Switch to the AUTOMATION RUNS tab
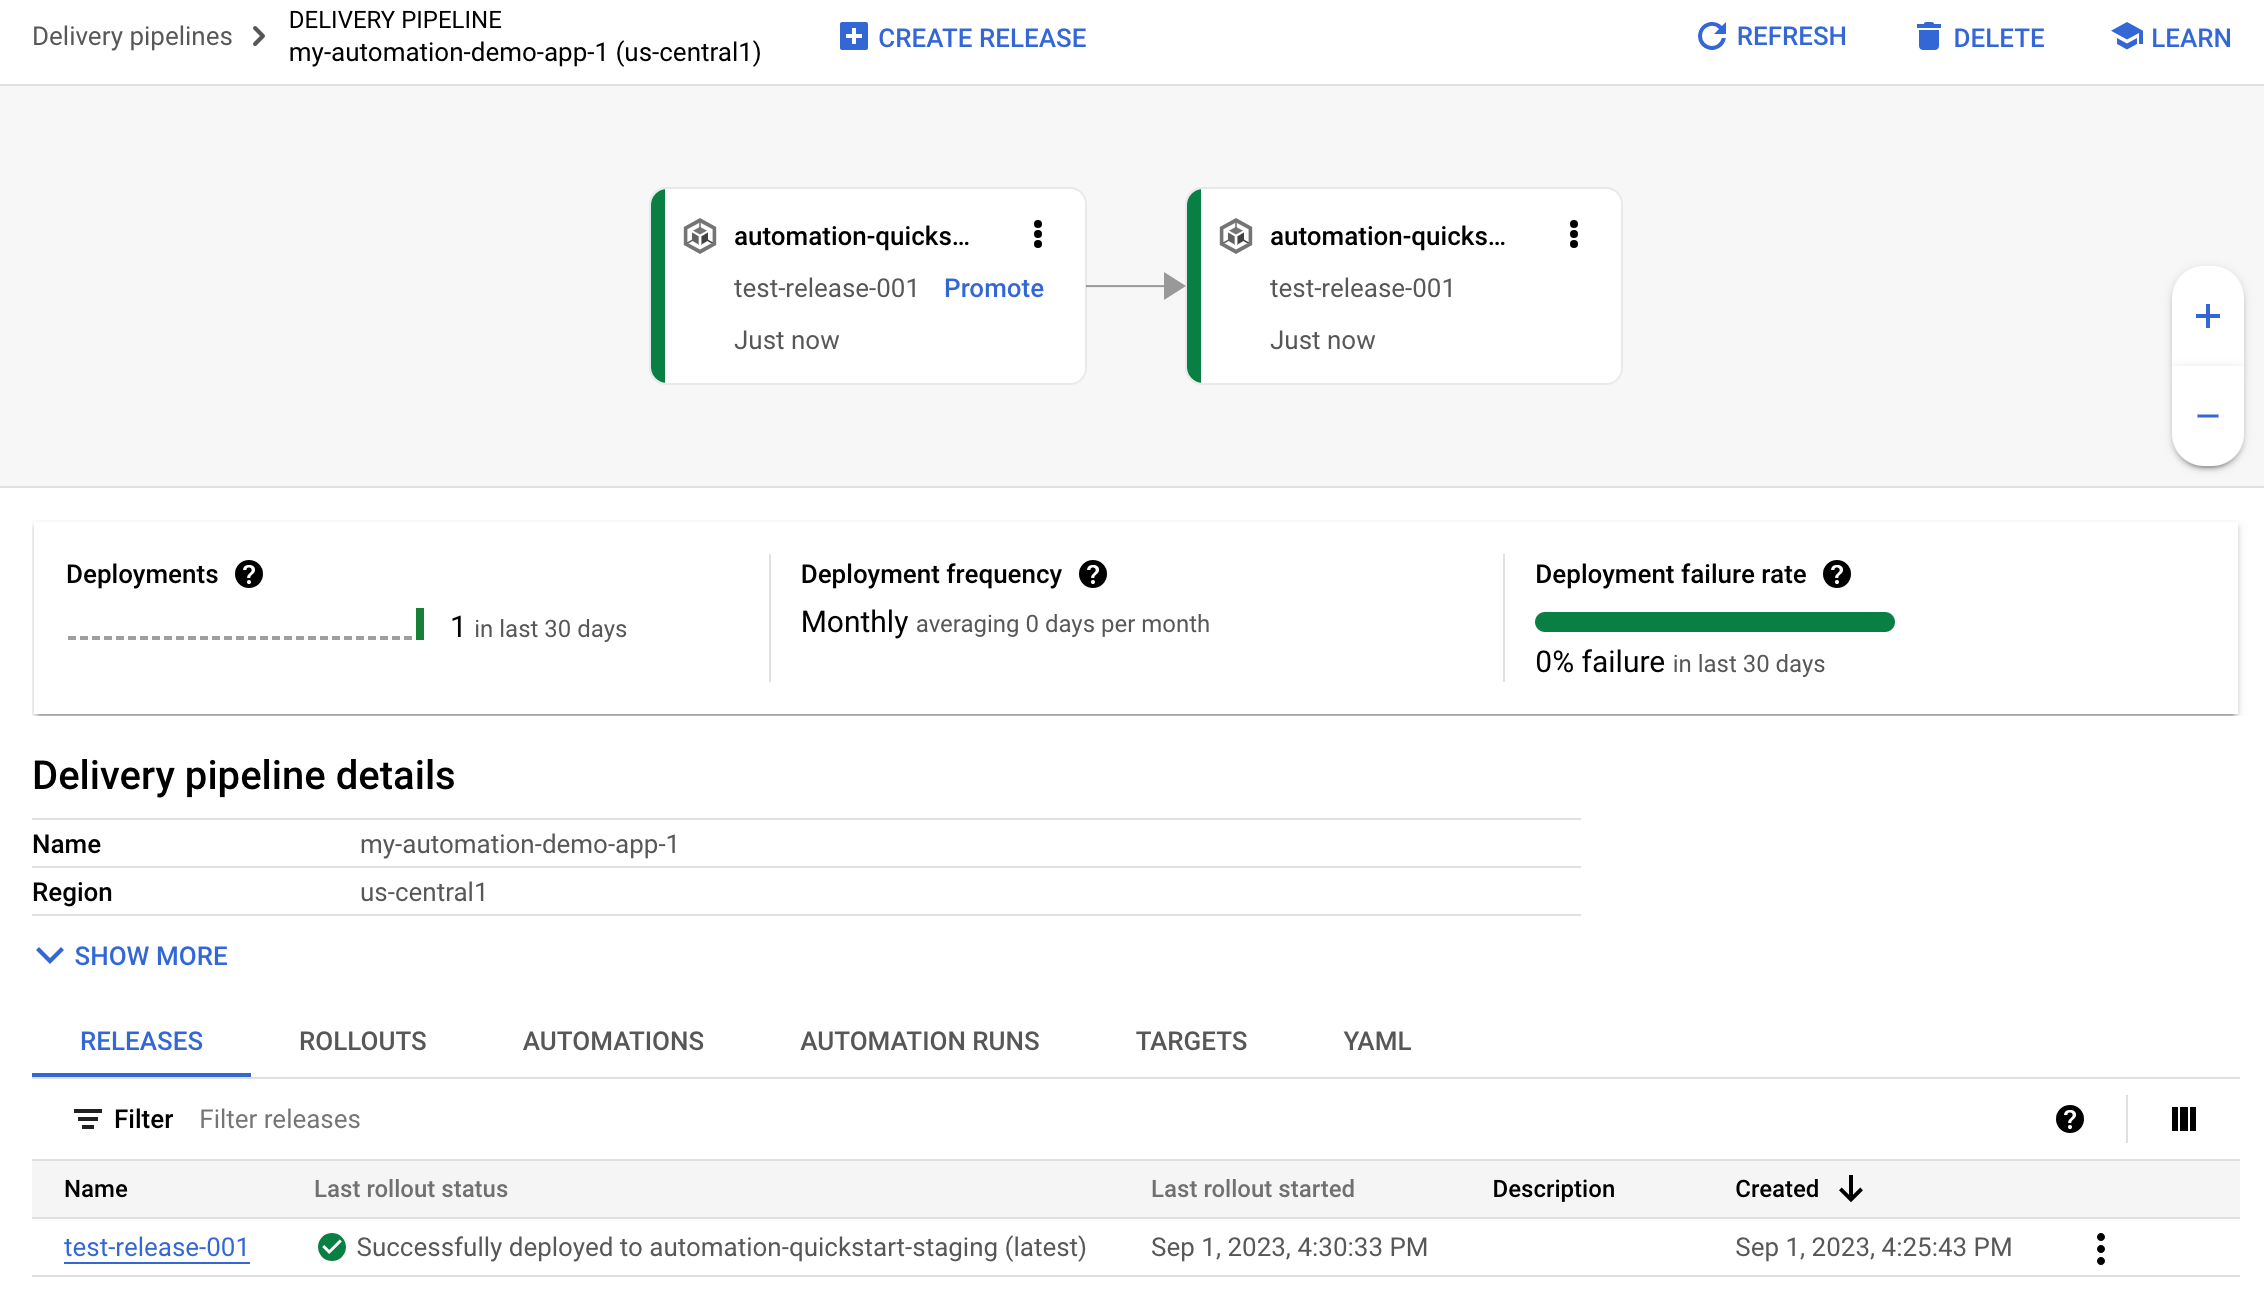The height and width of the screenshot is (1300, 2264). pos(919,1040)
